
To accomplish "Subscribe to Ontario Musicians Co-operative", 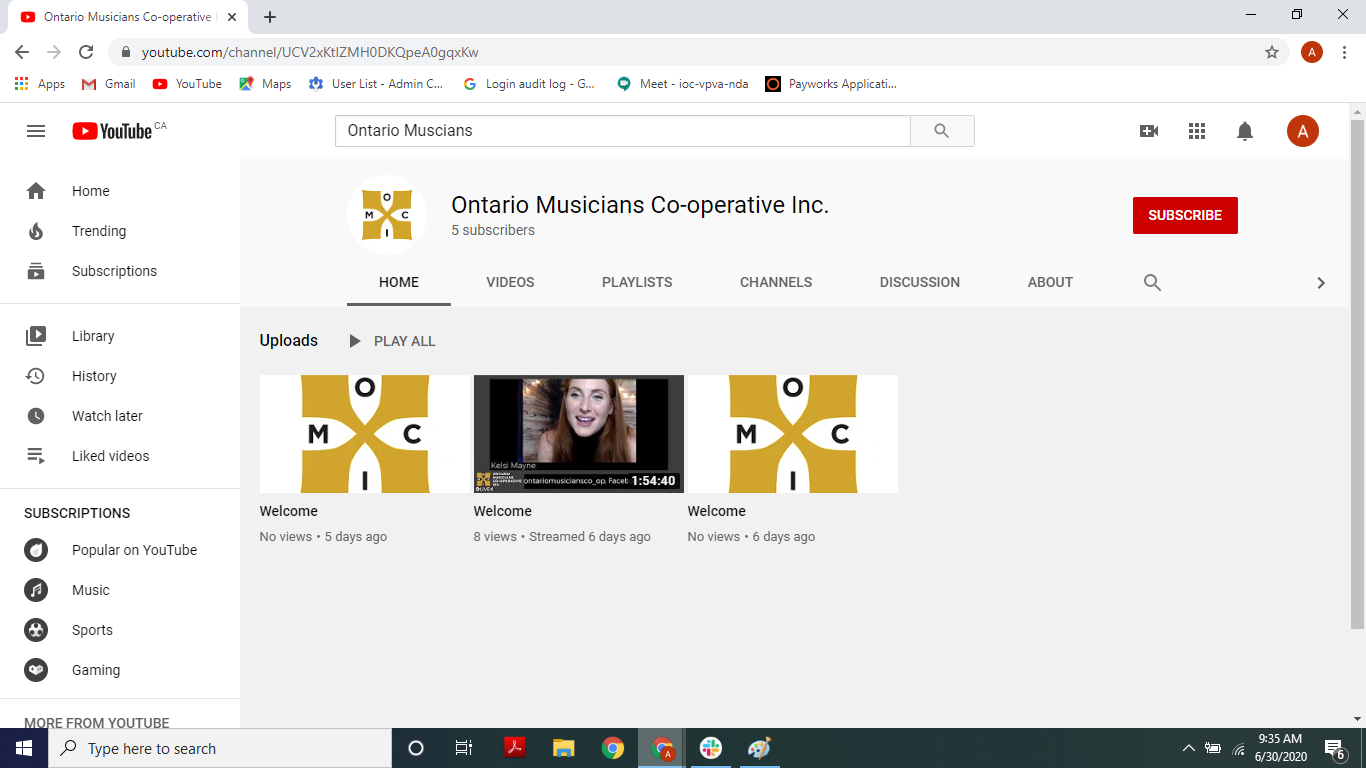I will click(1185, 216).
